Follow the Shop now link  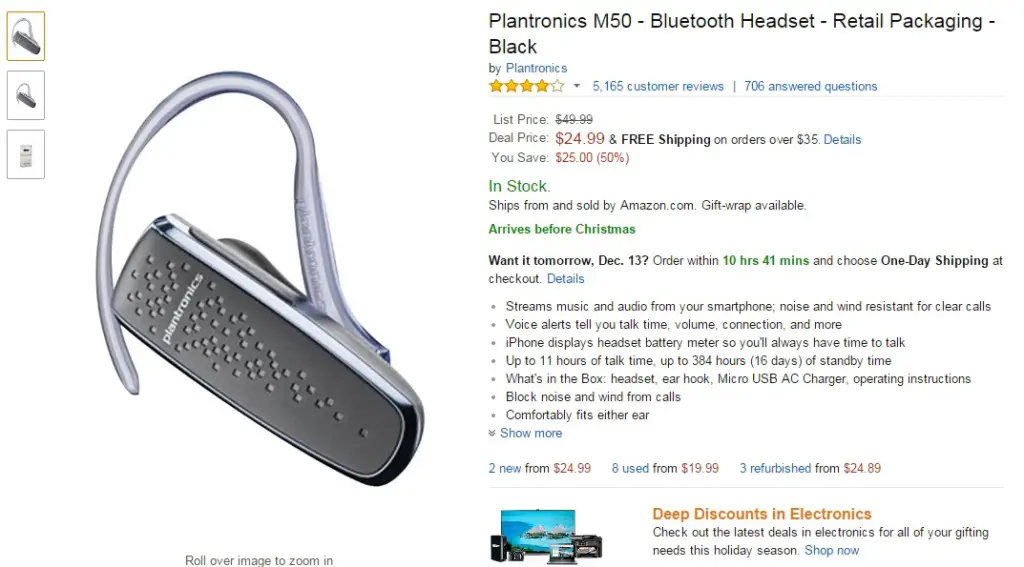831,551
